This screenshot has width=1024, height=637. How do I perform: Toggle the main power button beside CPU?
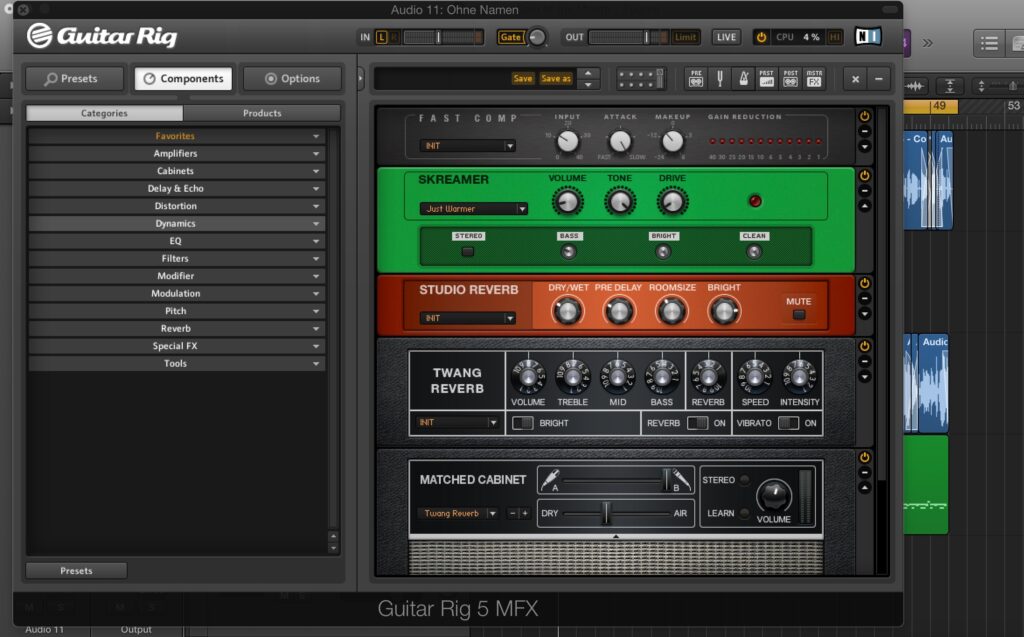[761, 37]
